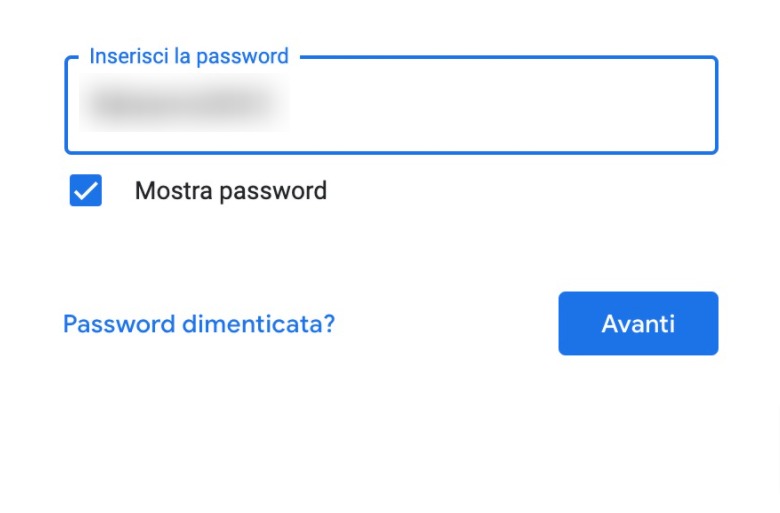Click the word Password in recovery link
Viewport: 780px width, 513px height.
[119, 324]
